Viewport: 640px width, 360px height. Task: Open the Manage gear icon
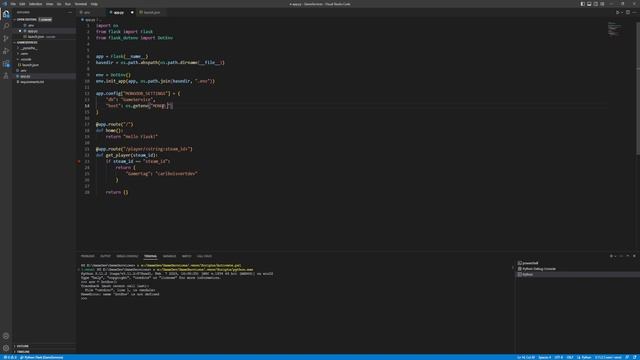coord(6,348)
